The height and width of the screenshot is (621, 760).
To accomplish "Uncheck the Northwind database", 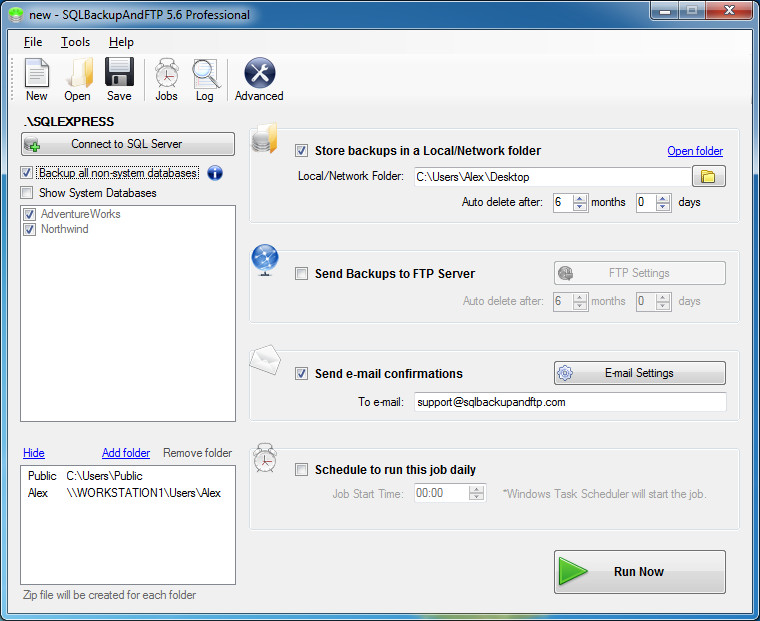I will click(x=30, y=229).
